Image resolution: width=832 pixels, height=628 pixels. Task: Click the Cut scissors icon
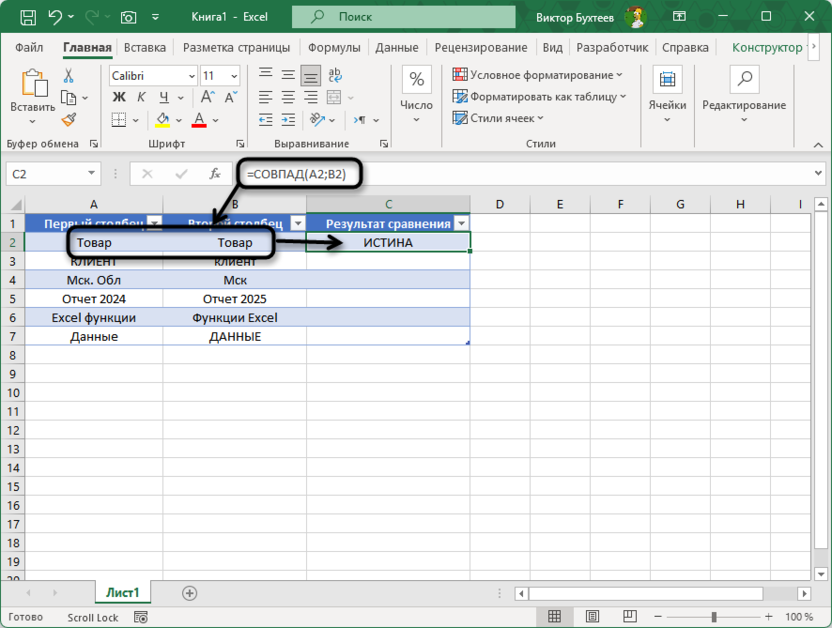pos(69,76)
